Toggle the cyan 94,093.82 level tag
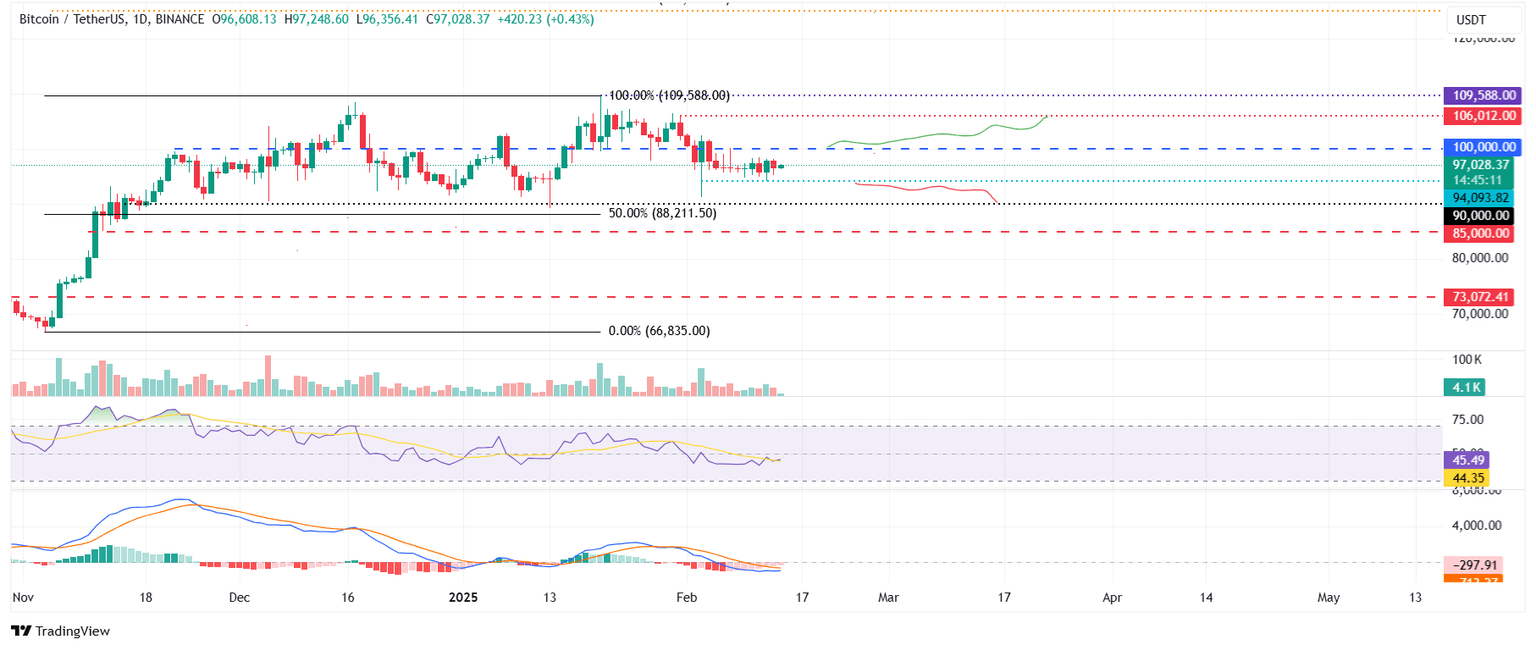 (1481, 197)
